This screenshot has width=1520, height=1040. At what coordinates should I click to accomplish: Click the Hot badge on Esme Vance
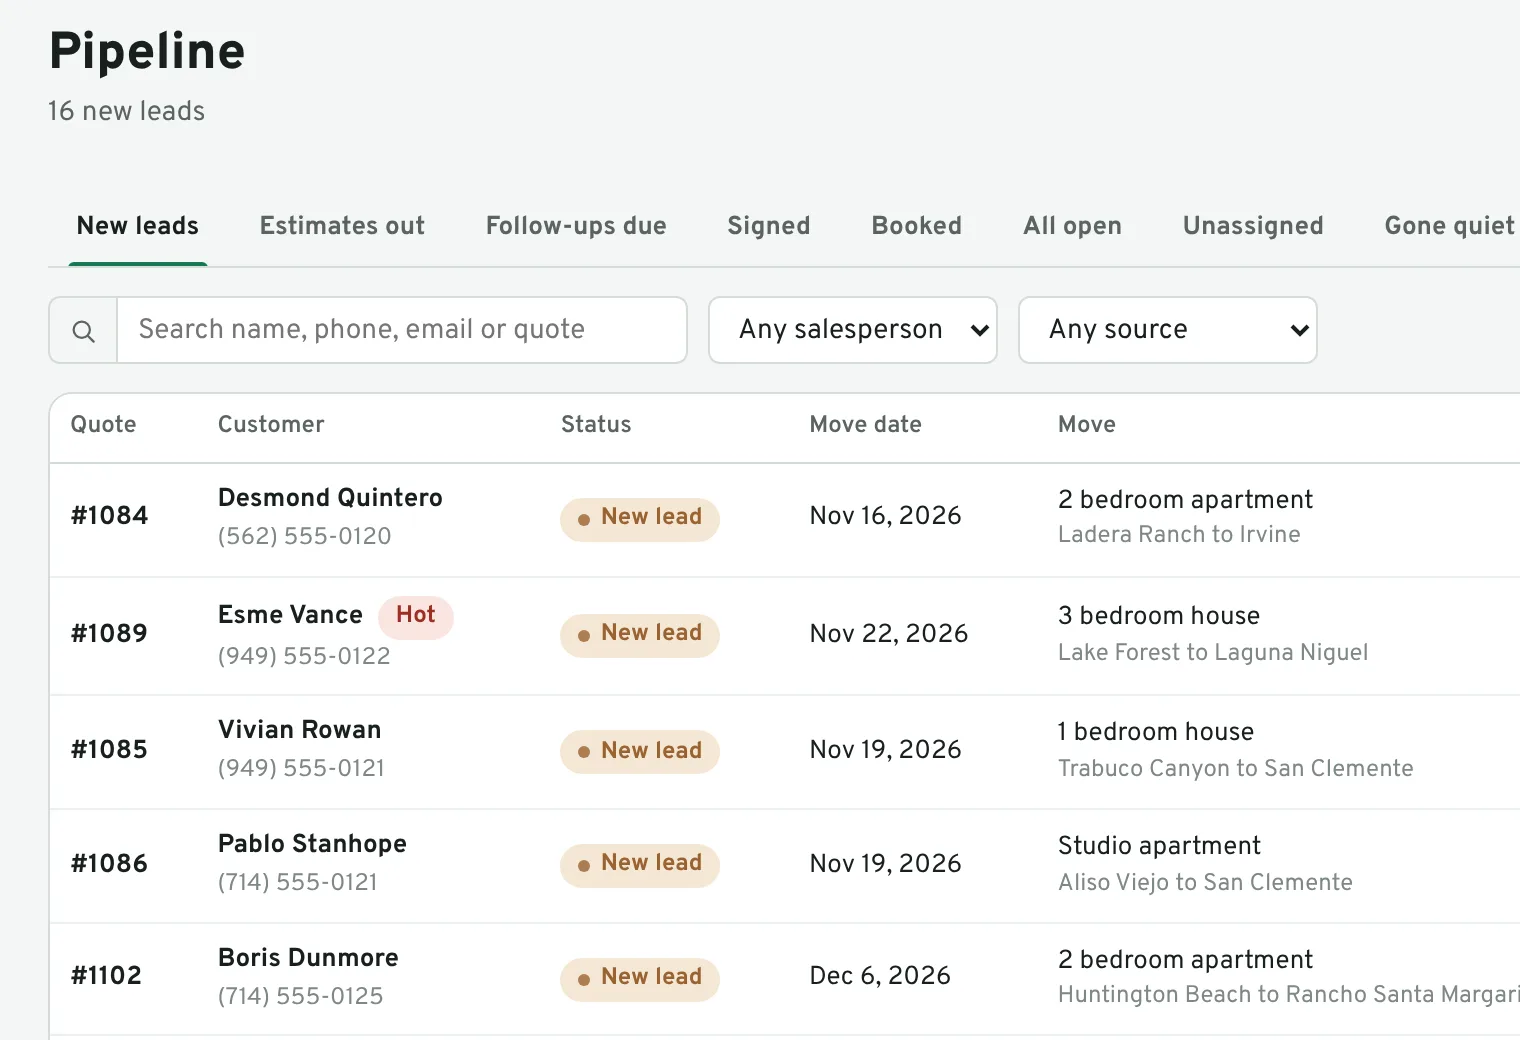416,616
